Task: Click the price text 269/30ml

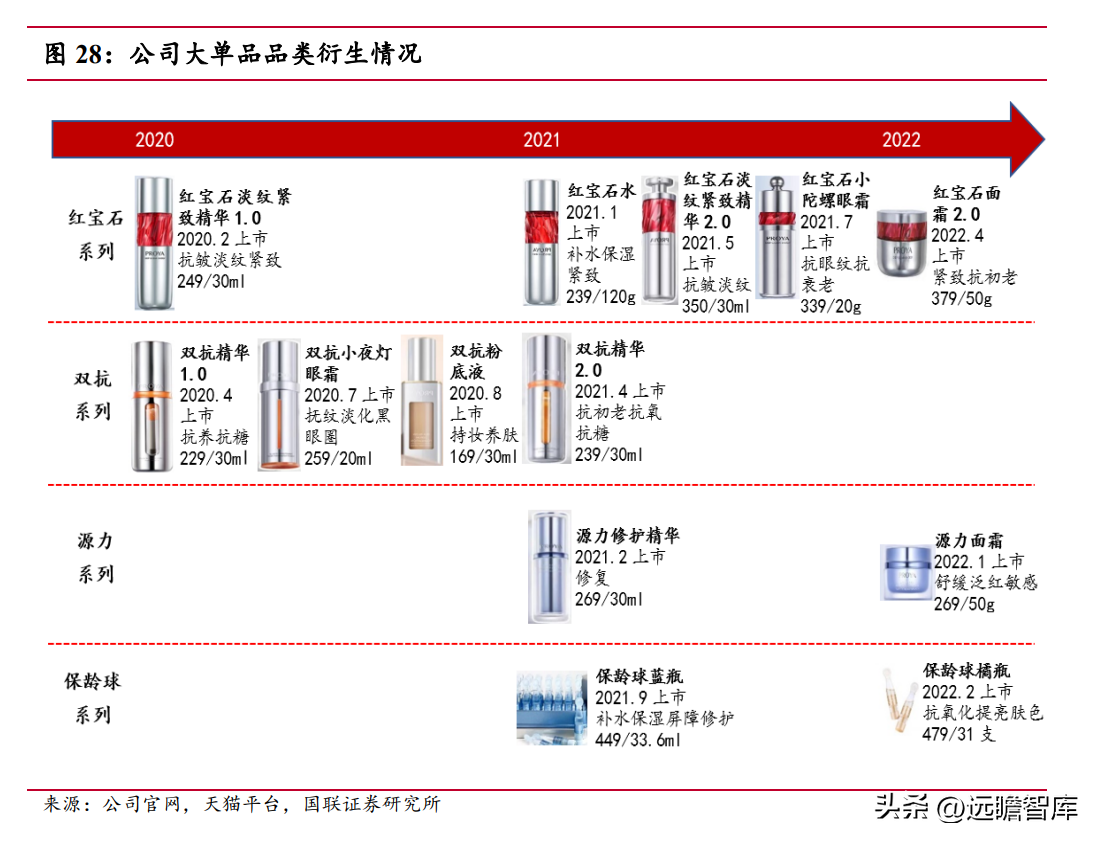Action: click(609, 600)
